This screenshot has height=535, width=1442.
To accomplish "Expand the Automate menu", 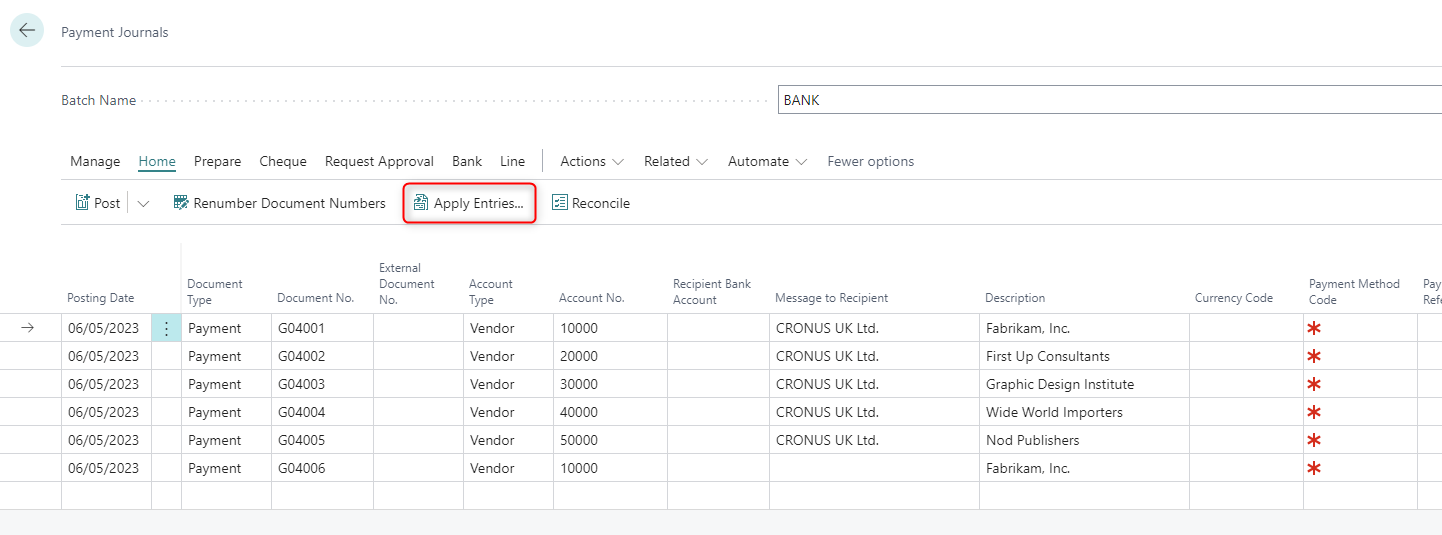I will tap(767, 161).
